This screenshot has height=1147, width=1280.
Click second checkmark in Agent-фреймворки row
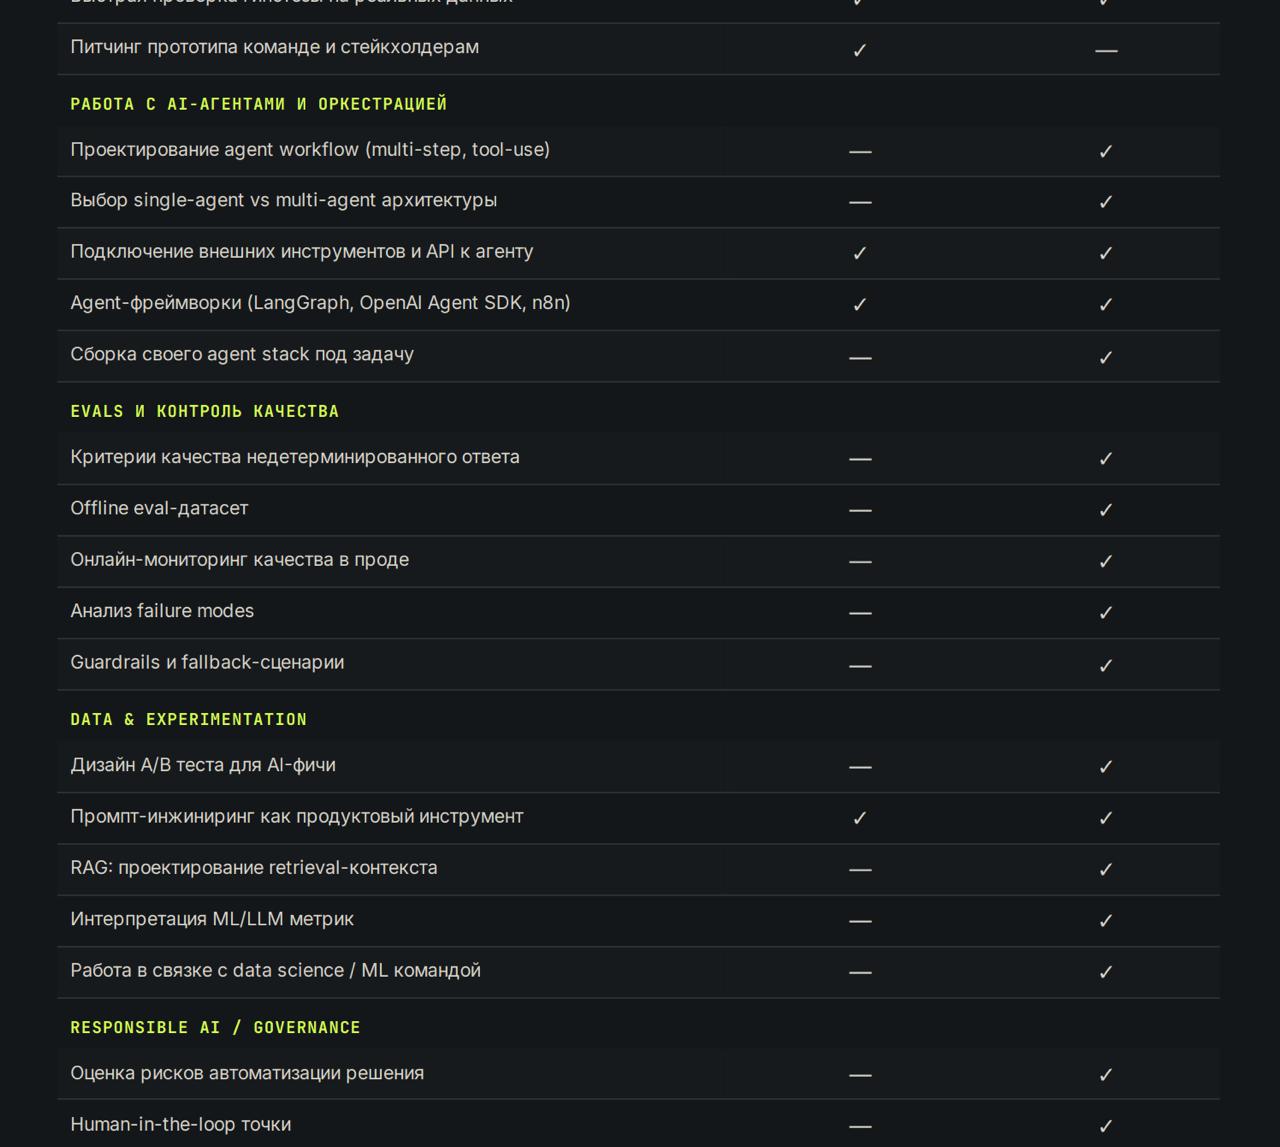click(x=1106, y=305)
